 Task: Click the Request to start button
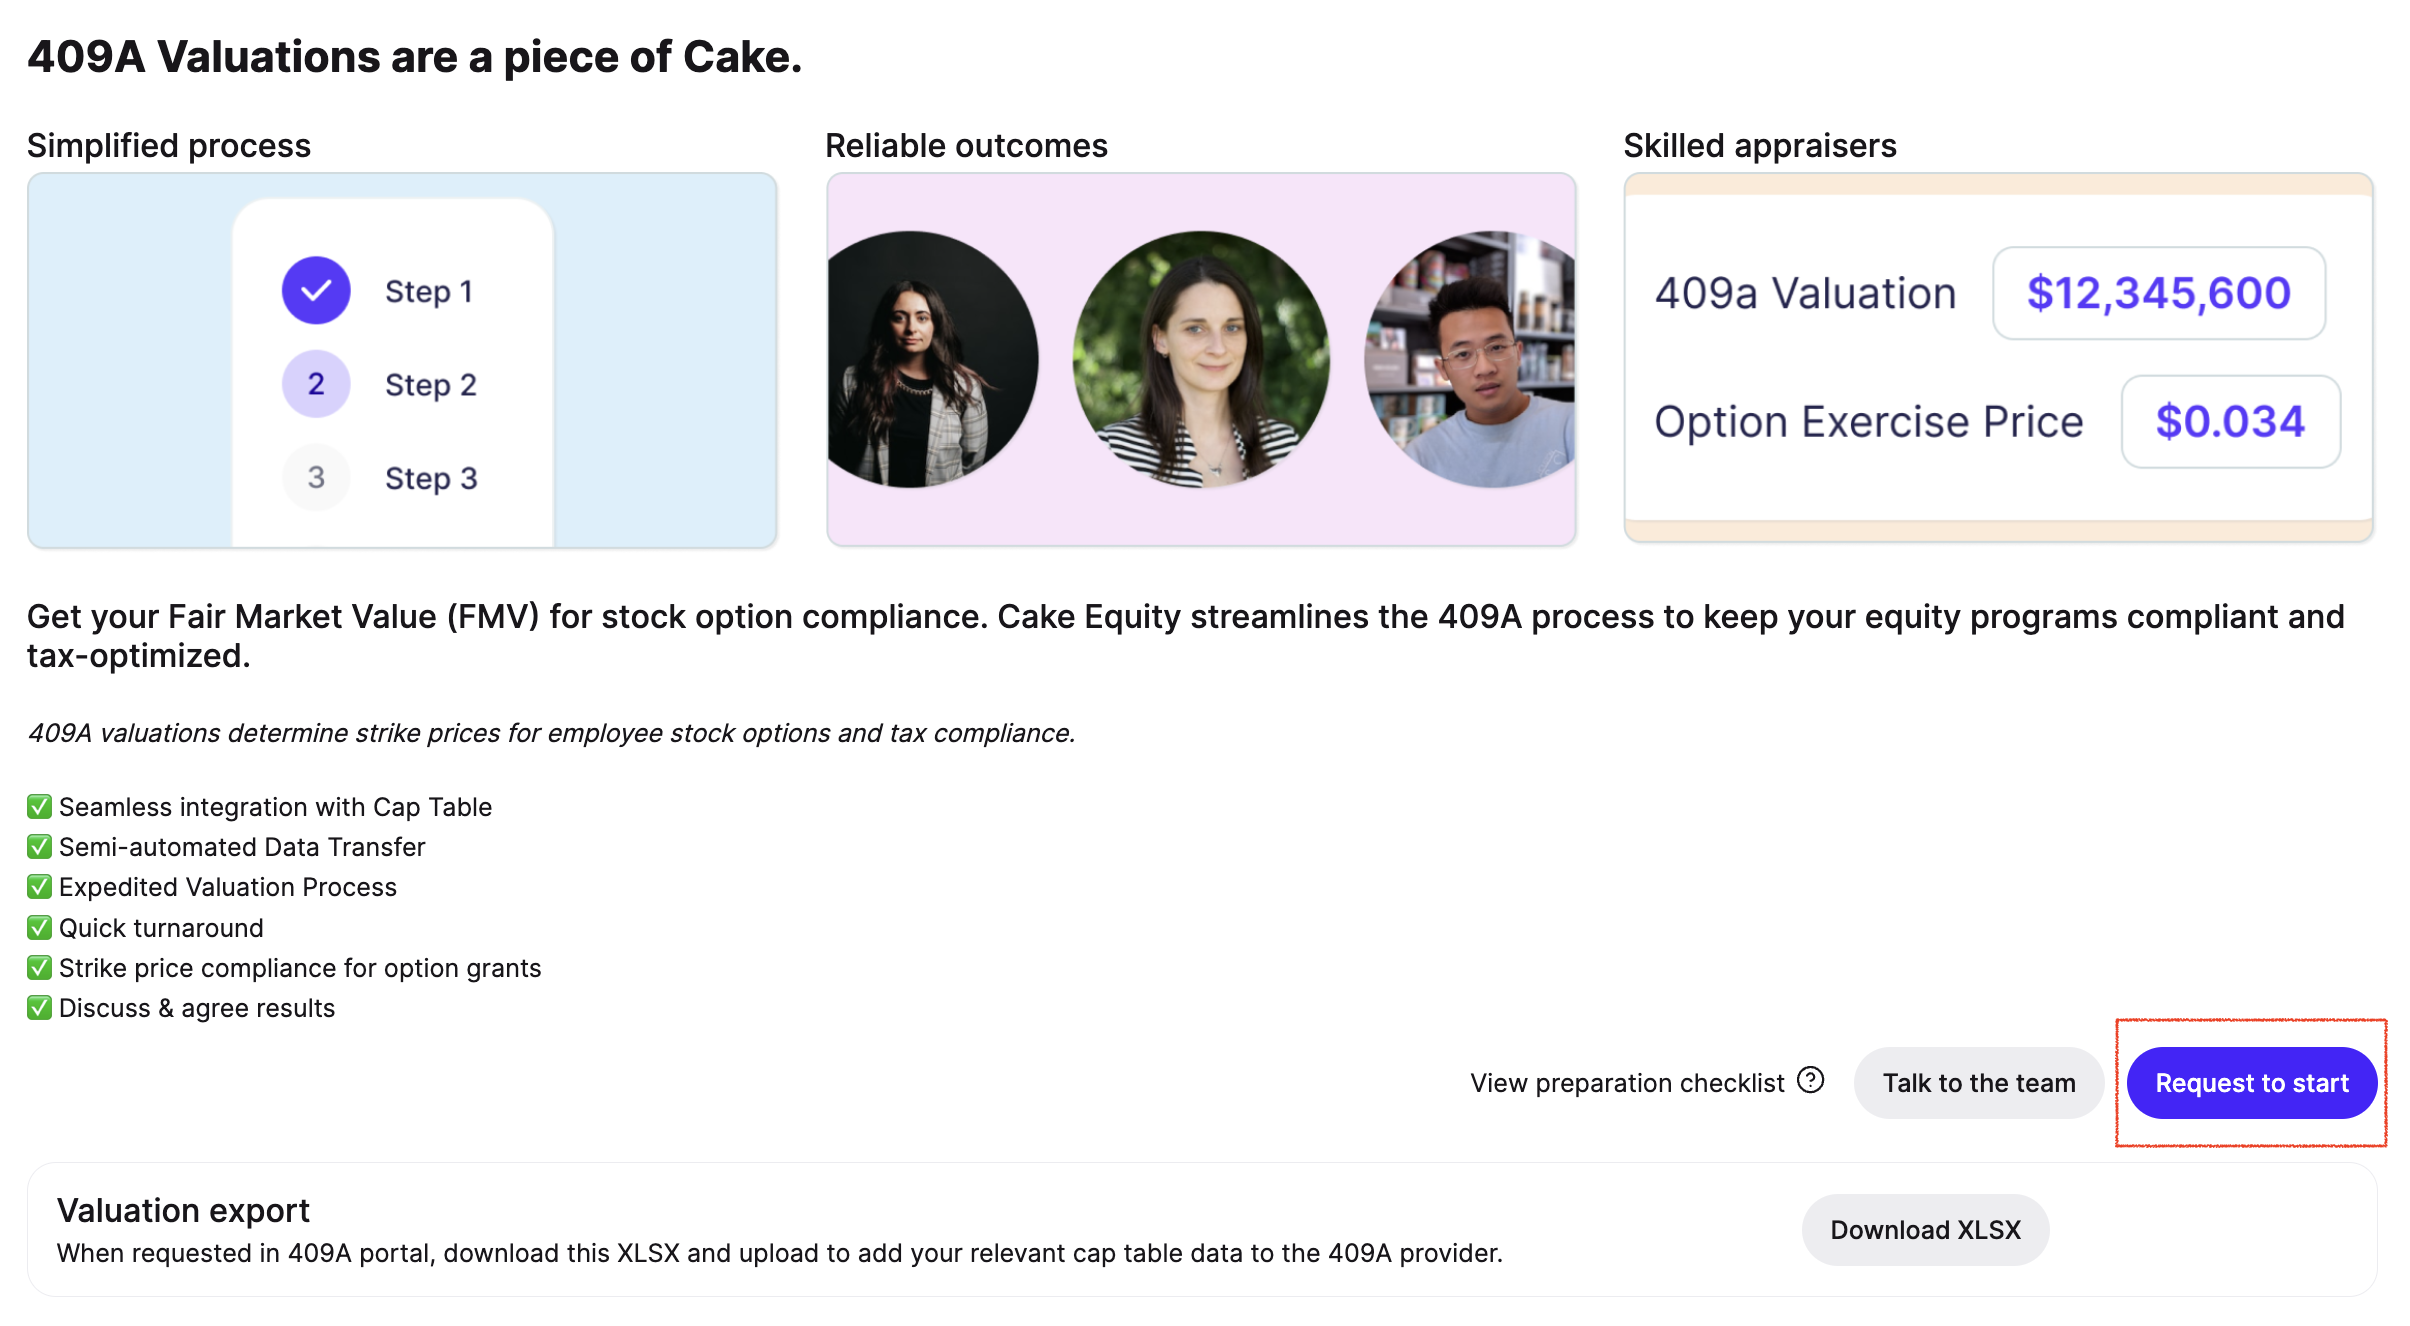pyautogui.click(x=2251, y=1083)
